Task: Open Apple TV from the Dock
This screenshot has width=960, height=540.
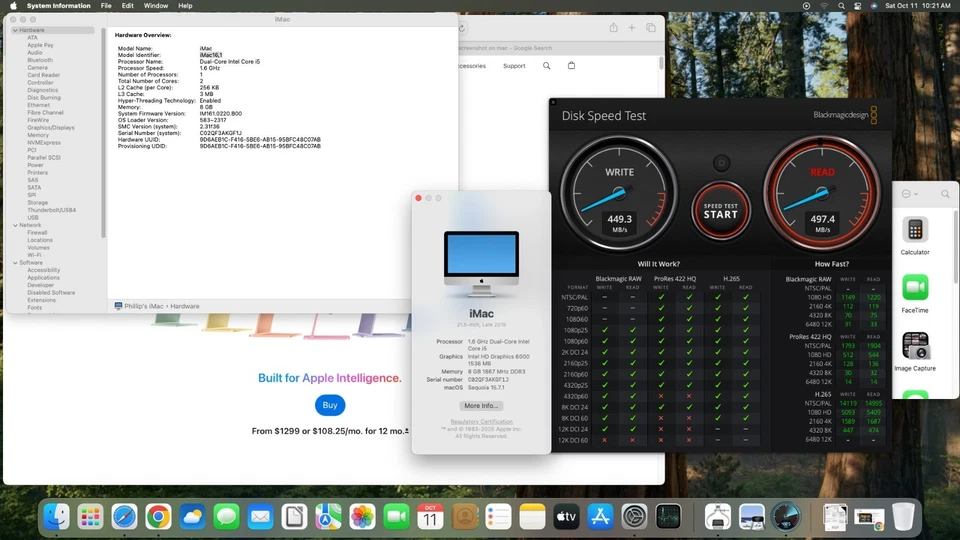Action: pos(566,517)
